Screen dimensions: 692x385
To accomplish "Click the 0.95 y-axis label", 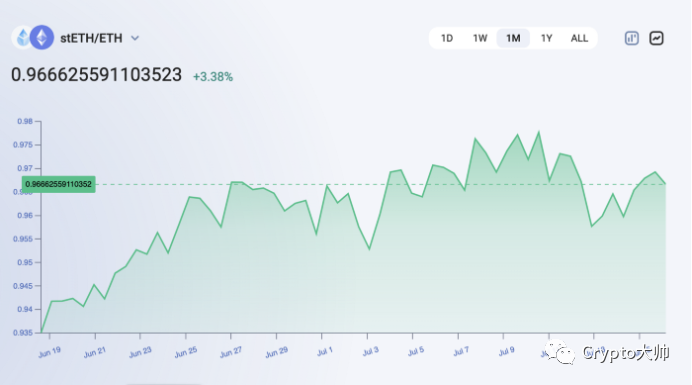I will (25, 262).
